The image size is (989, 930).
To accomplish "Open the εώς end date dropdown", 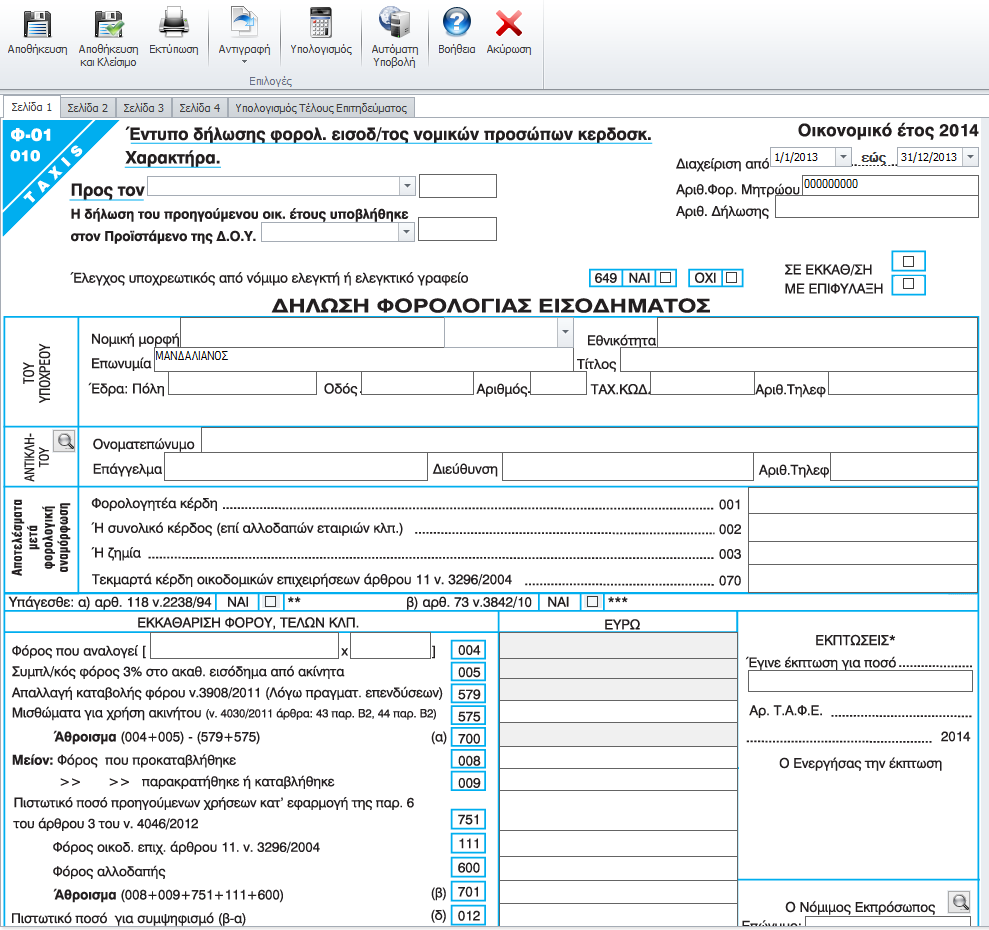I will coord(971,156).
